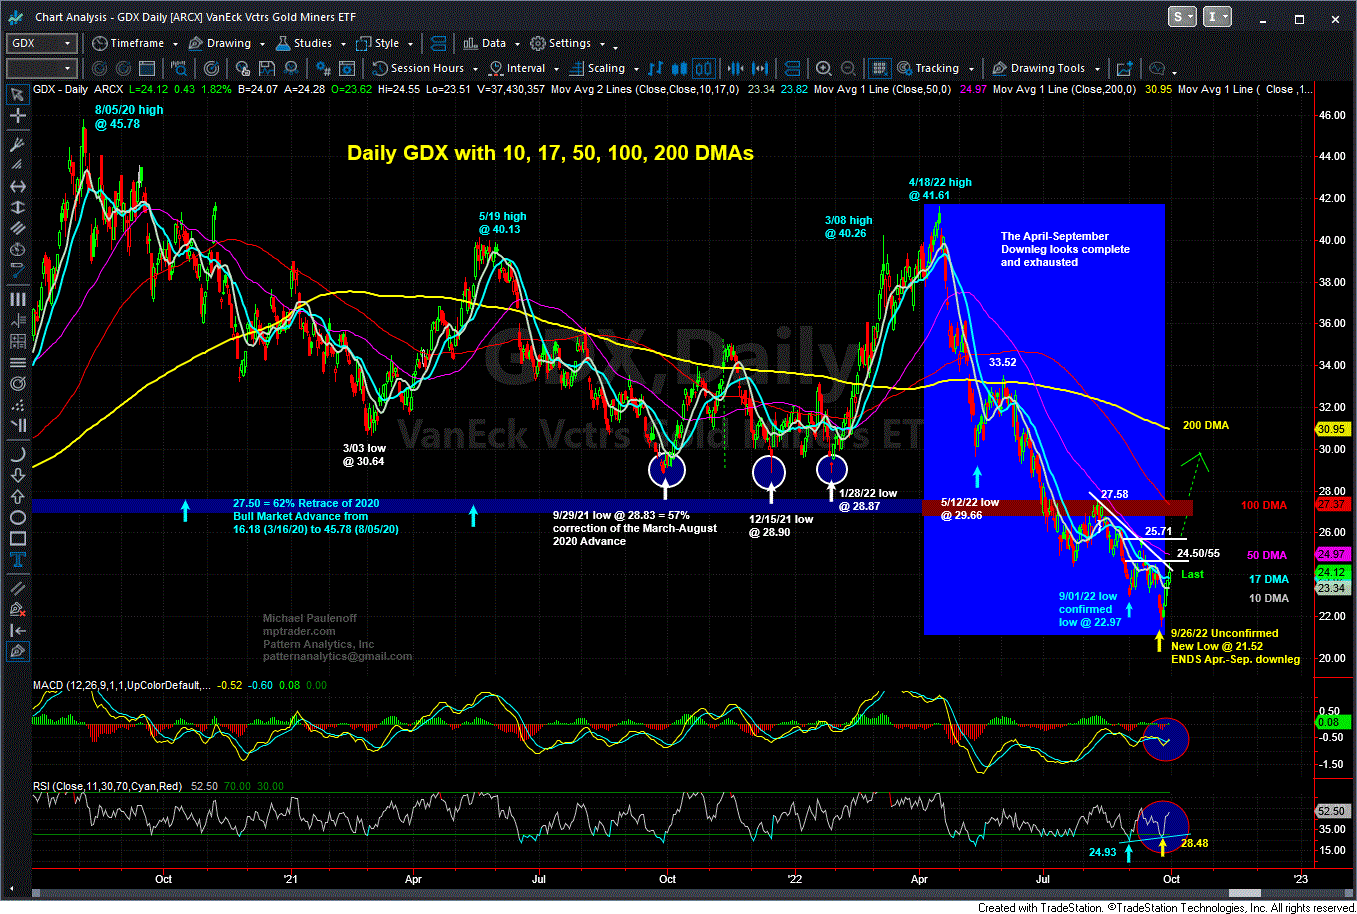Toggle the hollow candlestick style button
This screenshot has width=1357, height=914.
[x=704, y=68]
